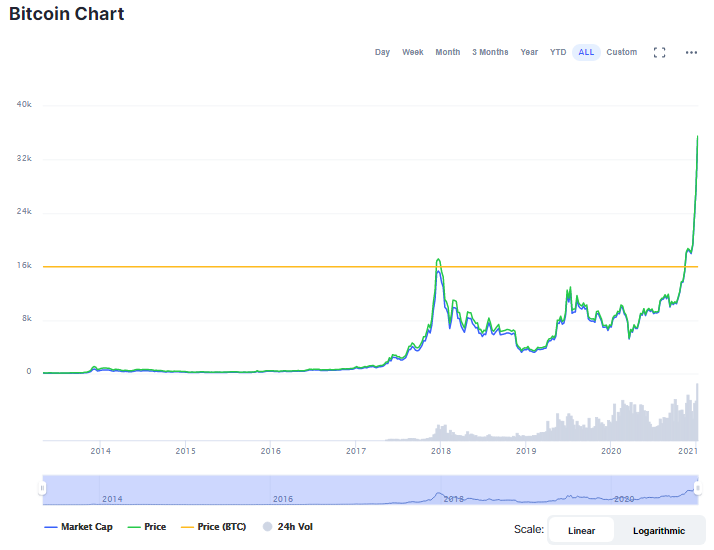Enter fullscreen chart view
The image size is (714, 550).
(x=659, y=52)
